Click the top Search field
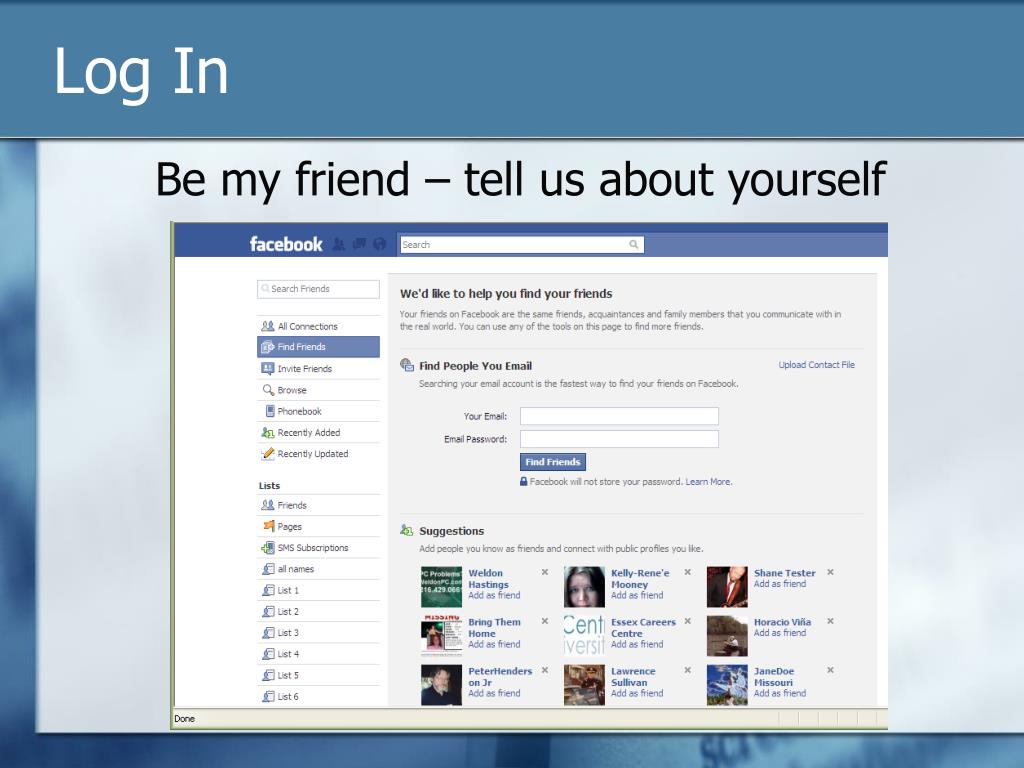The height and width of the screenshot is (768, 1024). (522, 244)
